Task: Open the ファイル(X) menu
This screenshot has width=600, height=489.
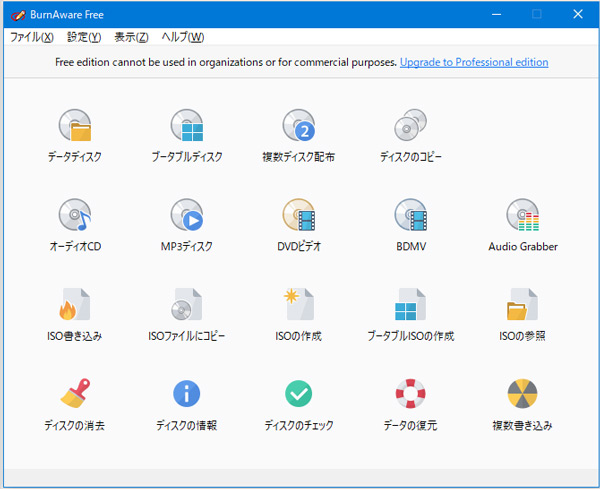Action: [x=31, y=37]
